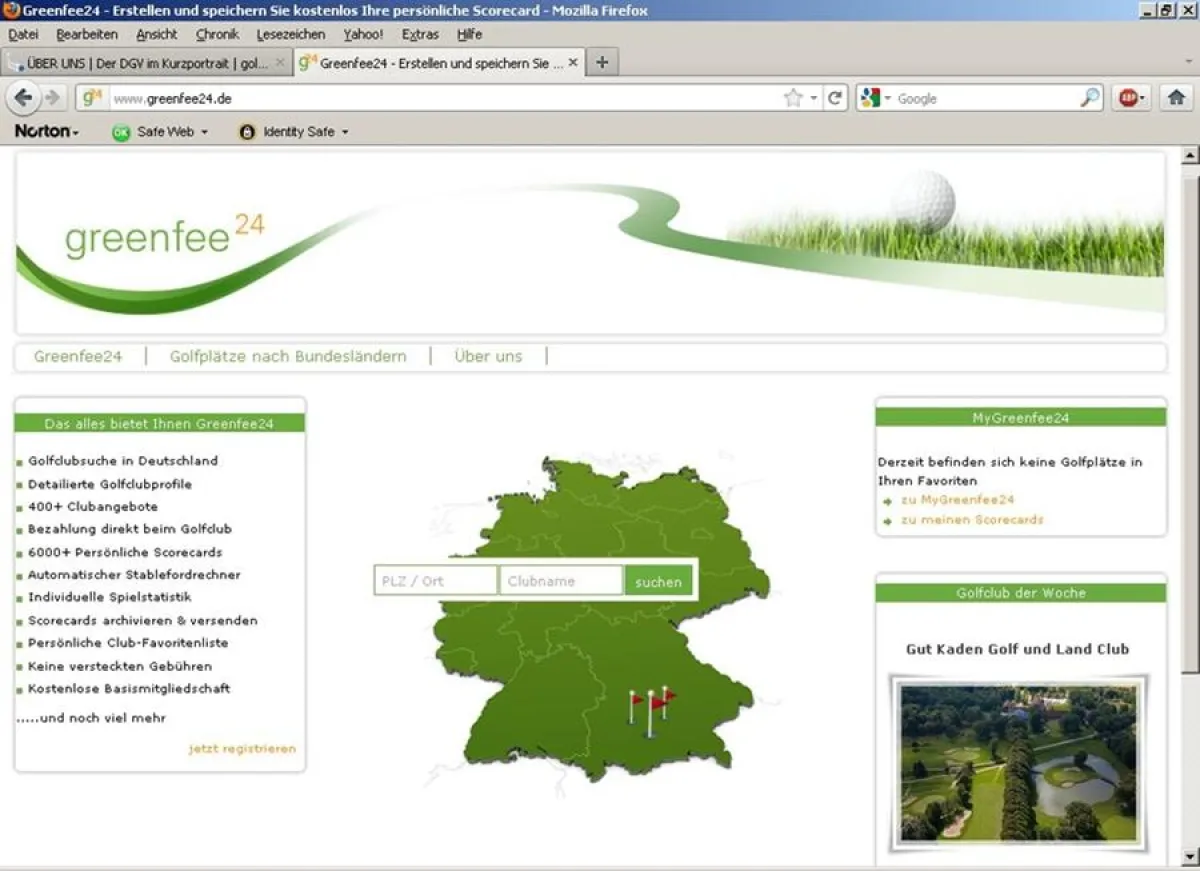The width and height of the screenshot is (1200, 871).
Task: Open the Adblock Plus icon
Action: point(1128,98)
